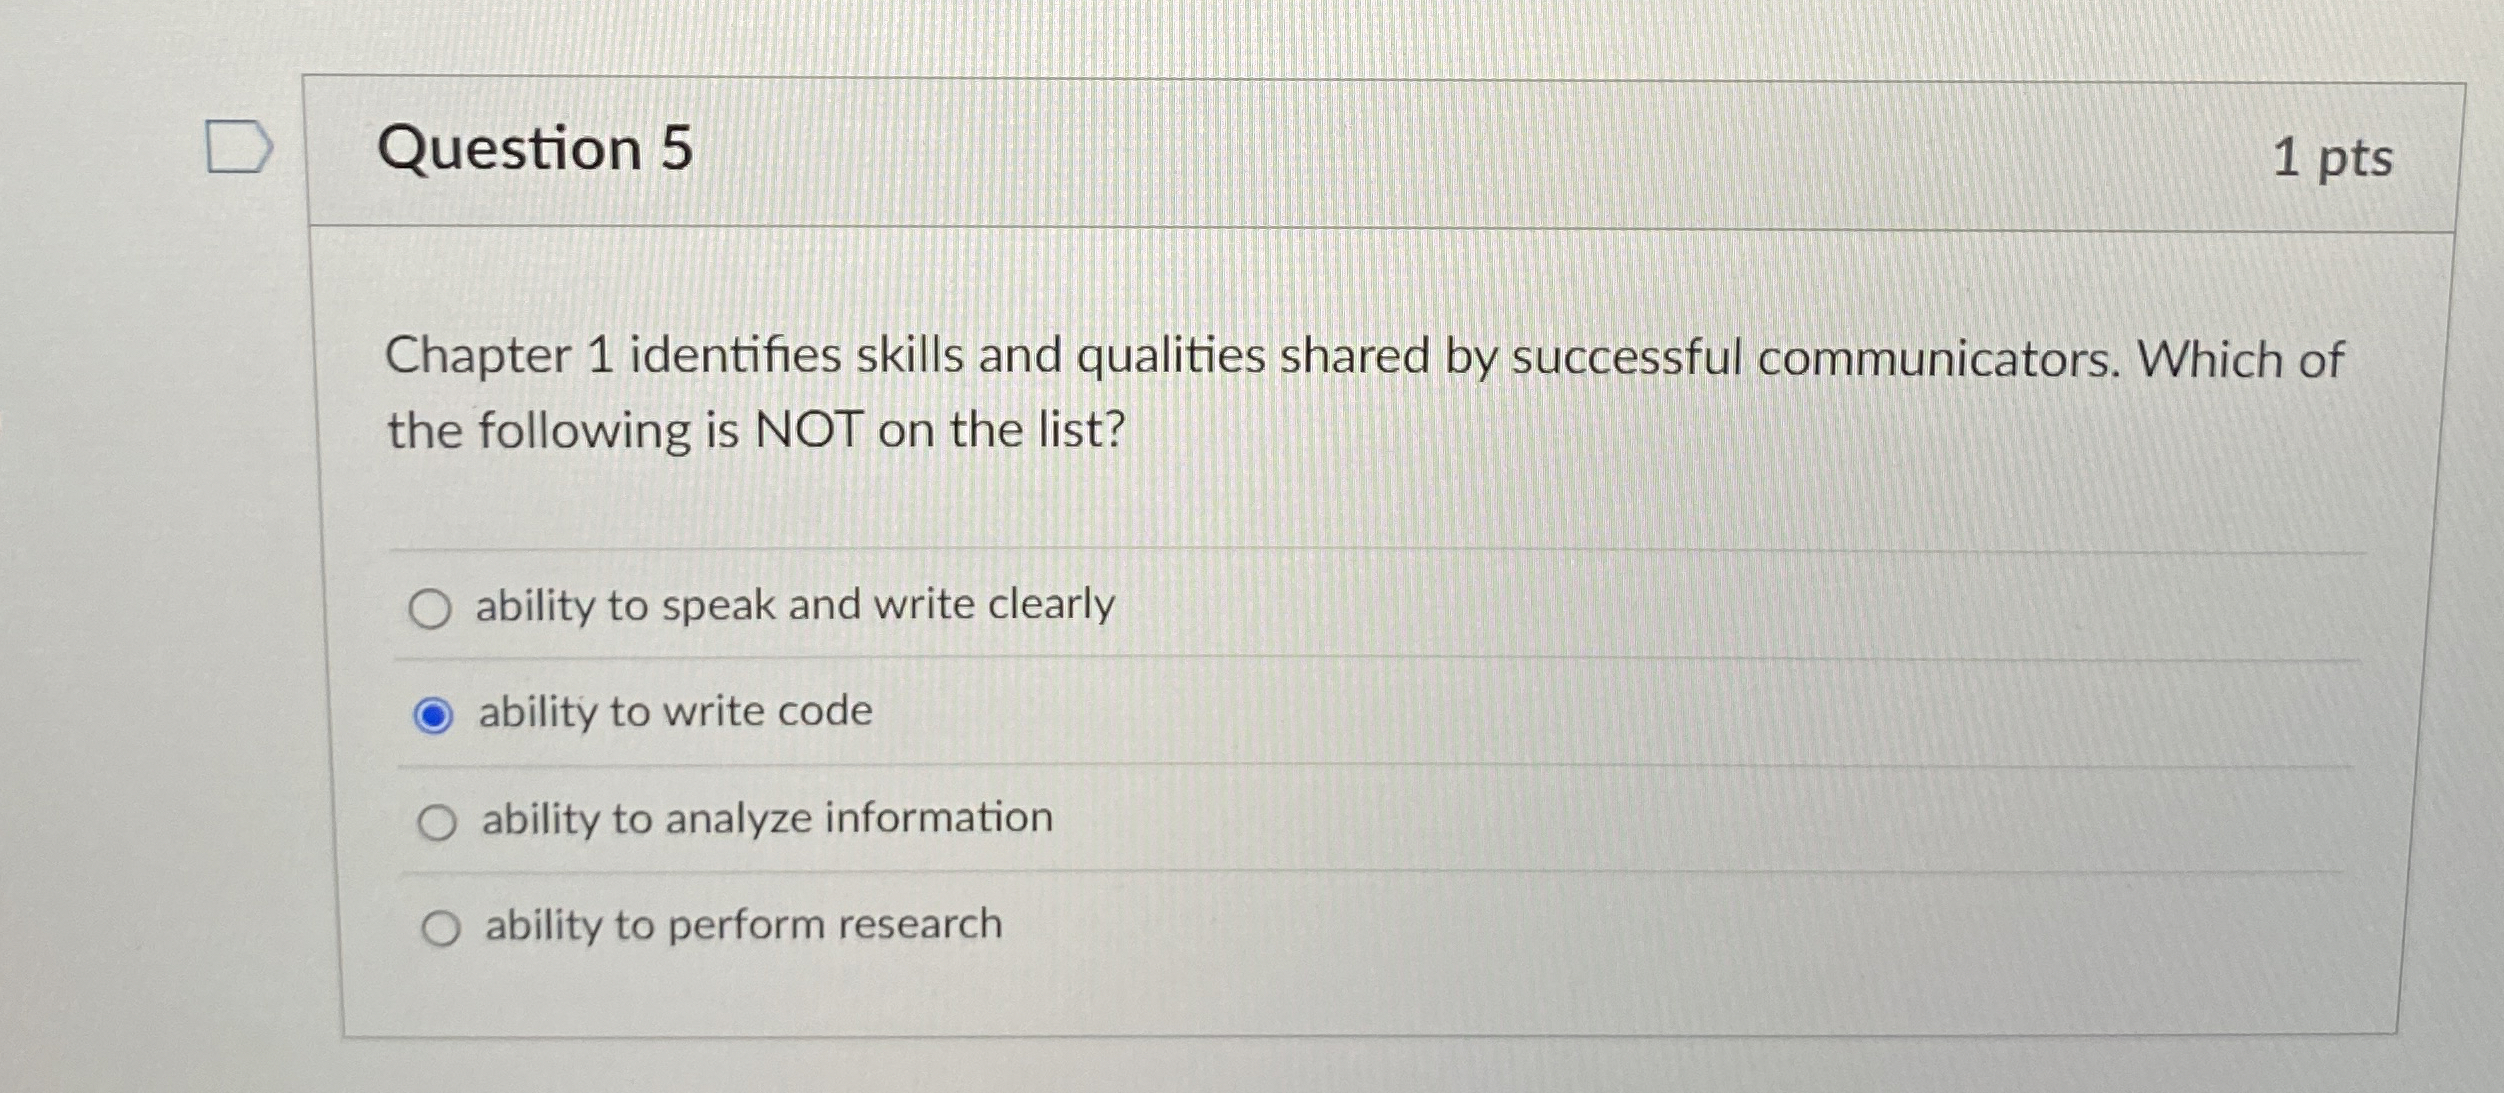Click the question bookmark marker icon
Screen dimensions: 2504x1093
[239, 146]
